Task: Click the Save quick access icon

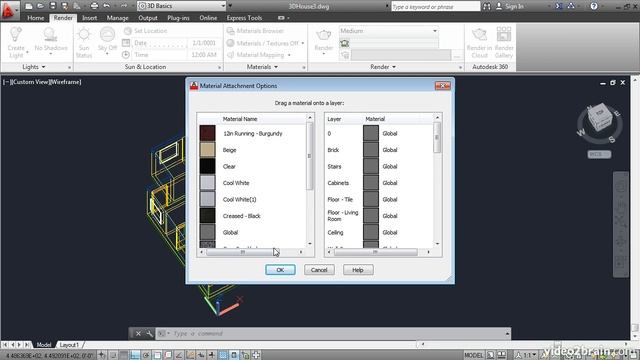Action: tap(53, 6)
